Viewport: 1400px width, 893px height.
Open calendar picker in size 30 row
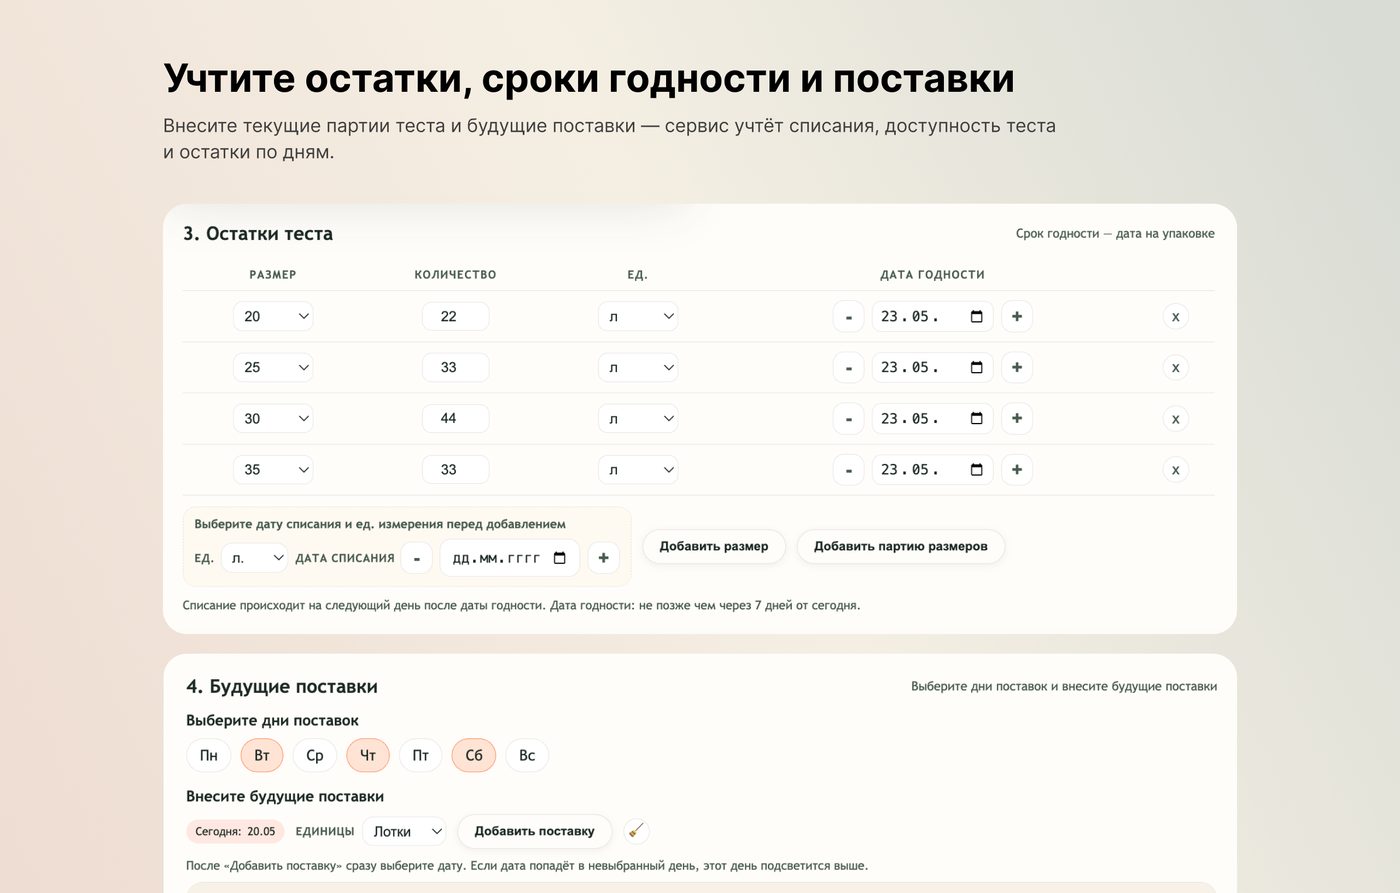977,419
